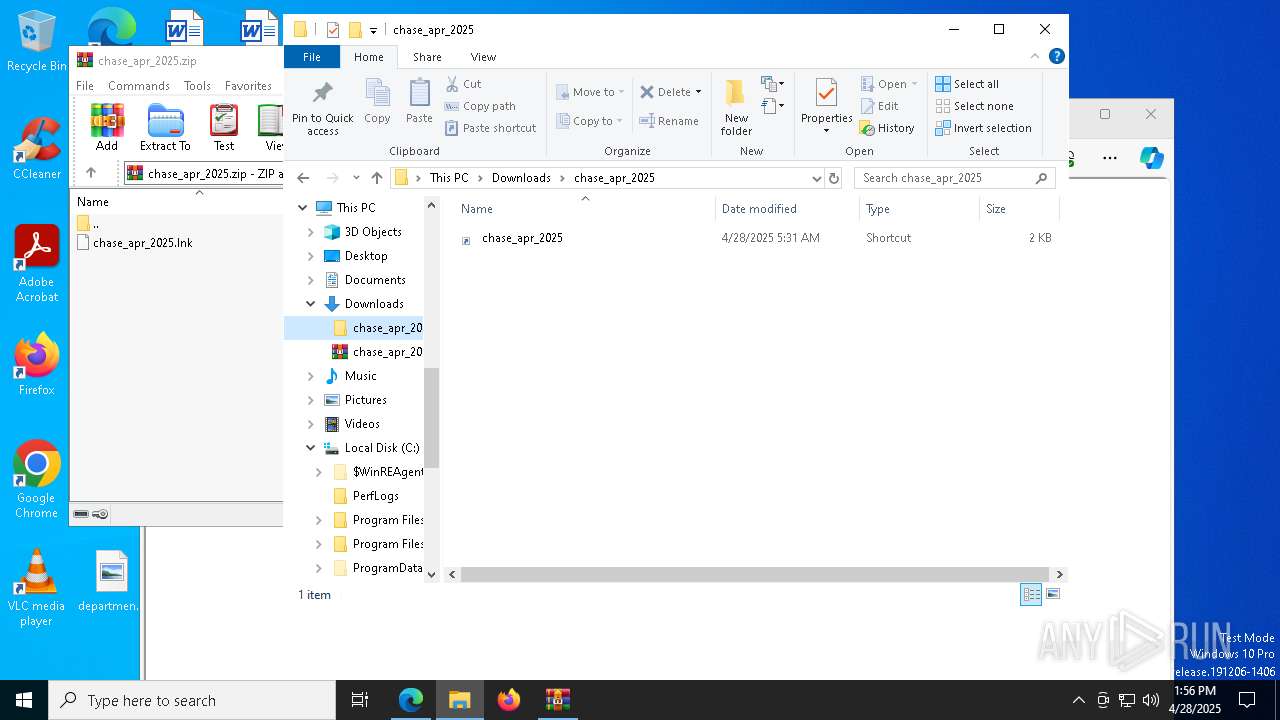The height and width of the screenshot is (720, 1280).
Task: Click the Paste button in ribbon
Action: 419,102
